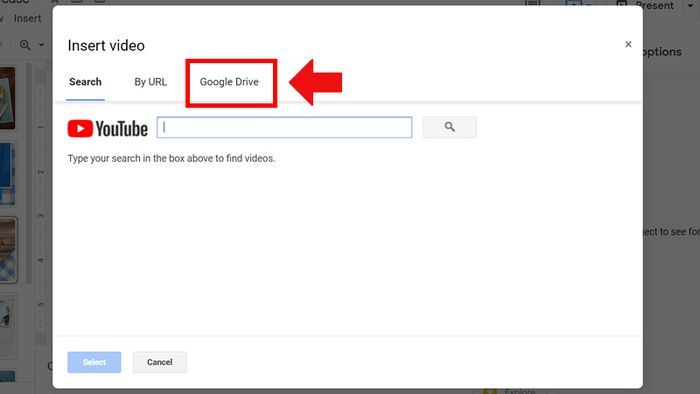Open the Present dropdown arrow
The width and height of the screenshot is (700, 394).
point(690,6)
